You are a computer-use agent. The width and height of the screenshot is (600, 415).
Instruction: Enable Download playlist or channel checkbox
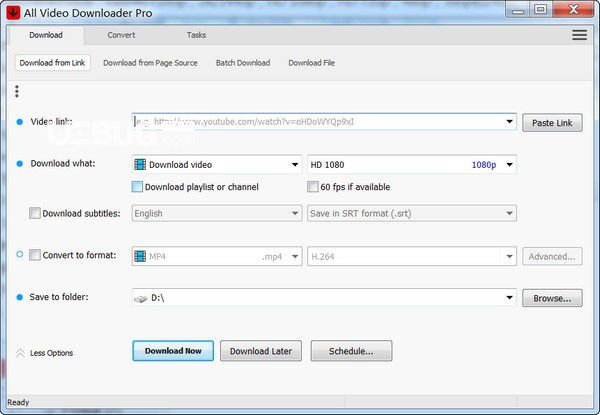click(137, 187)
